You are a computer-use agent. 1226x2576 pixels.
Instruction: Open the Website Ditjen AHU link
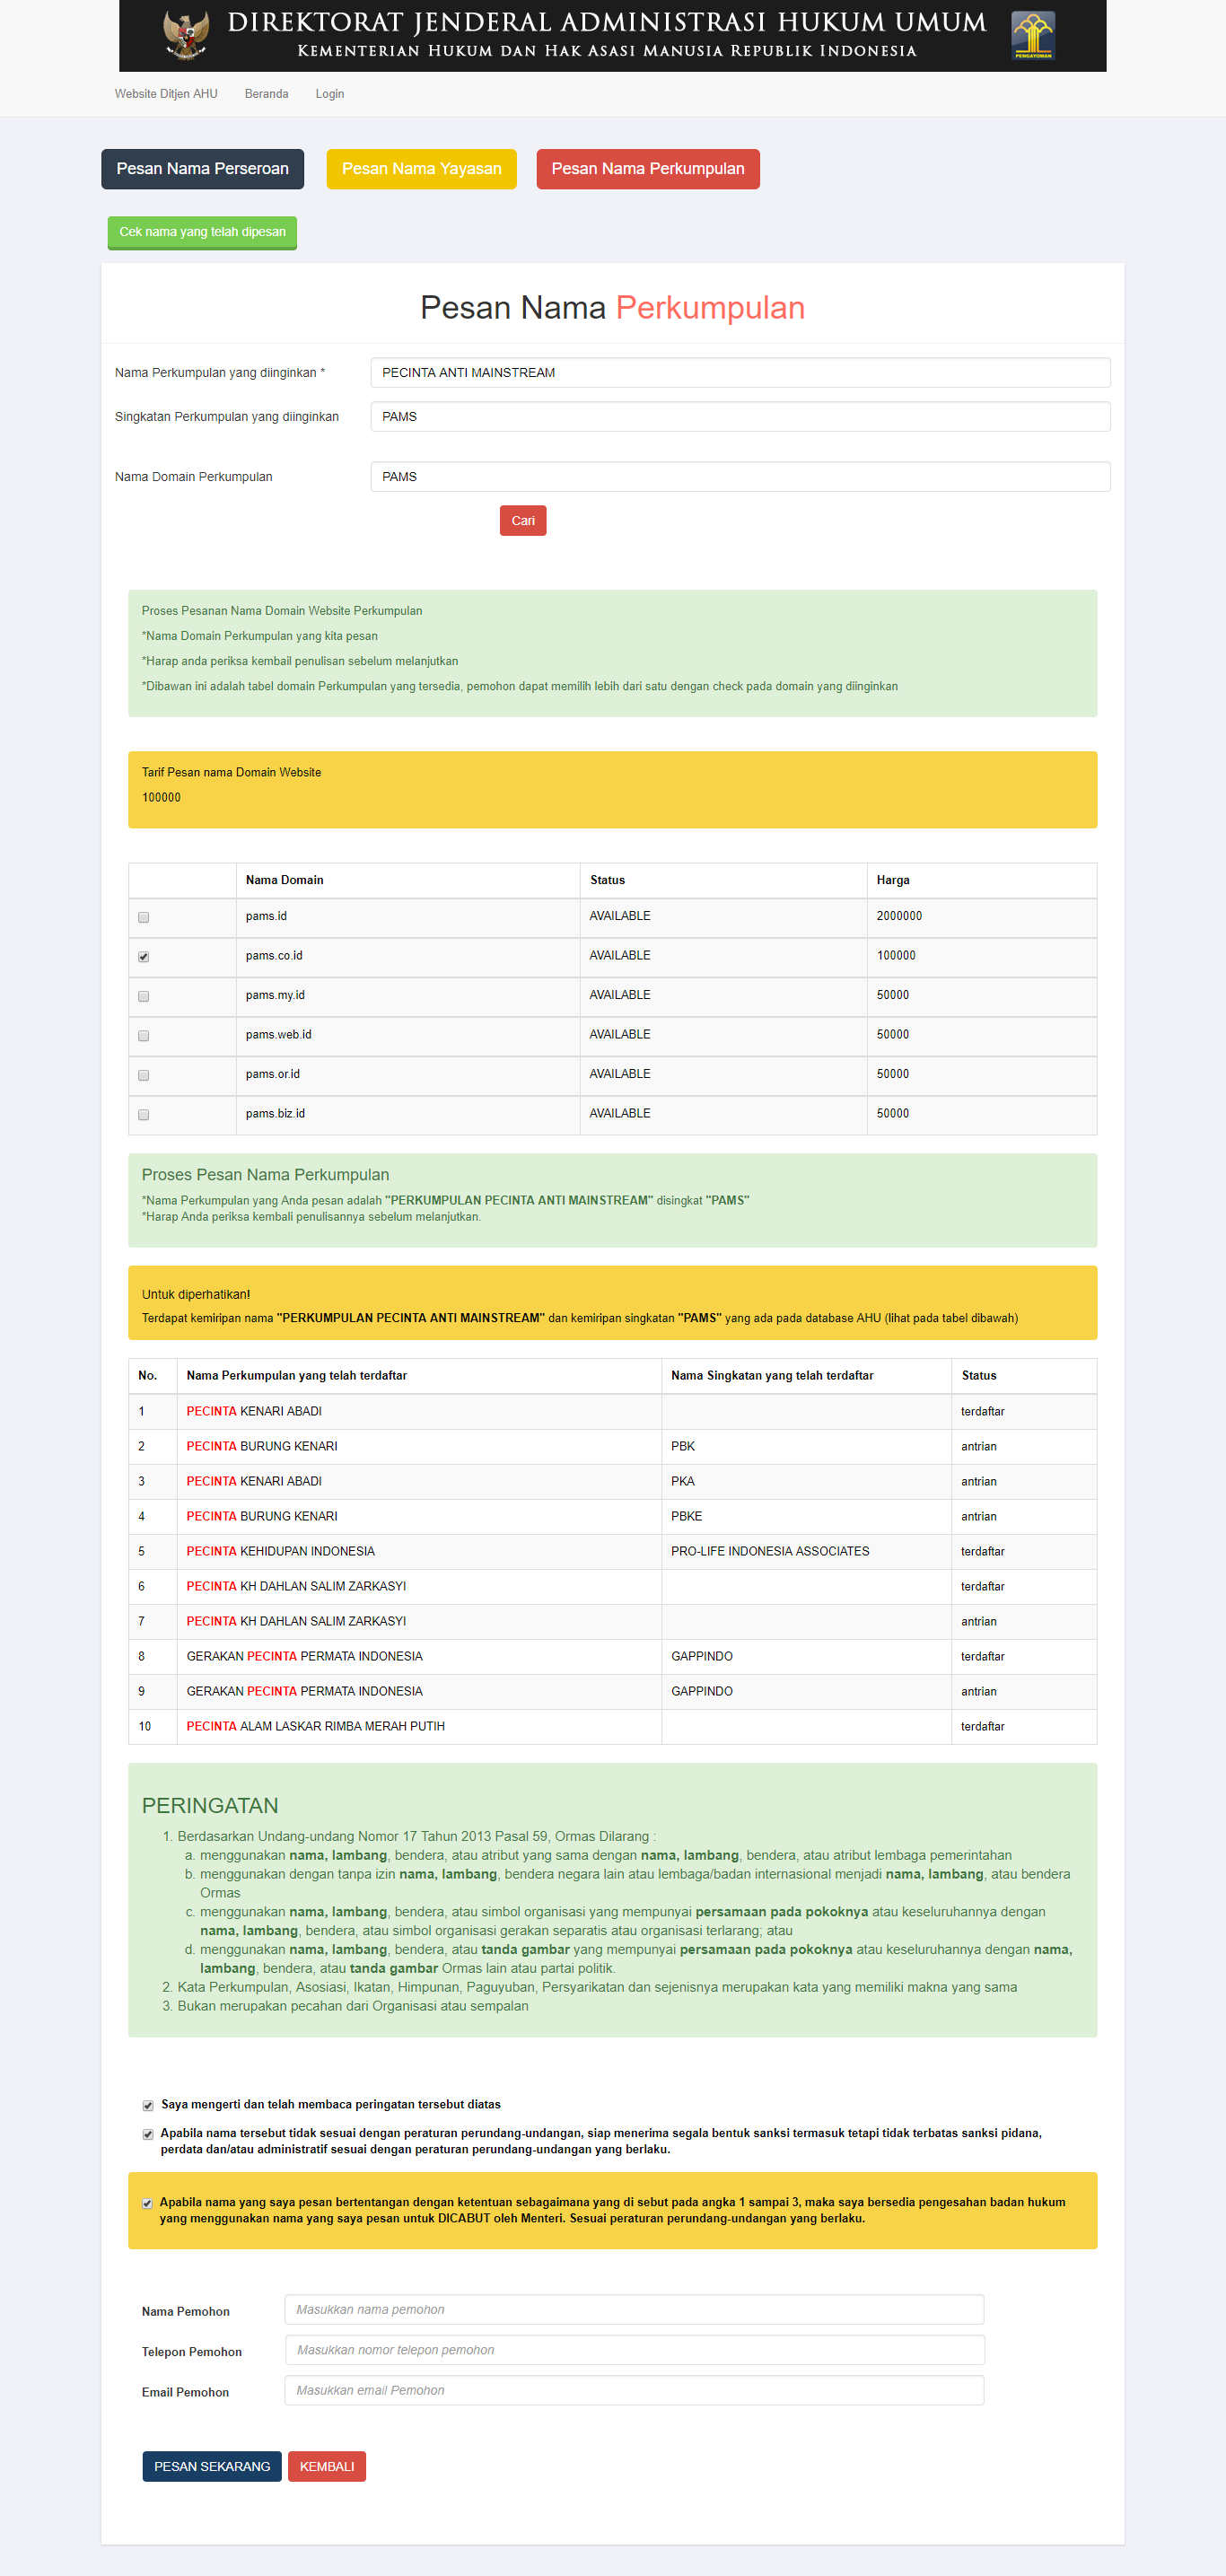click(x=166, y=94)
